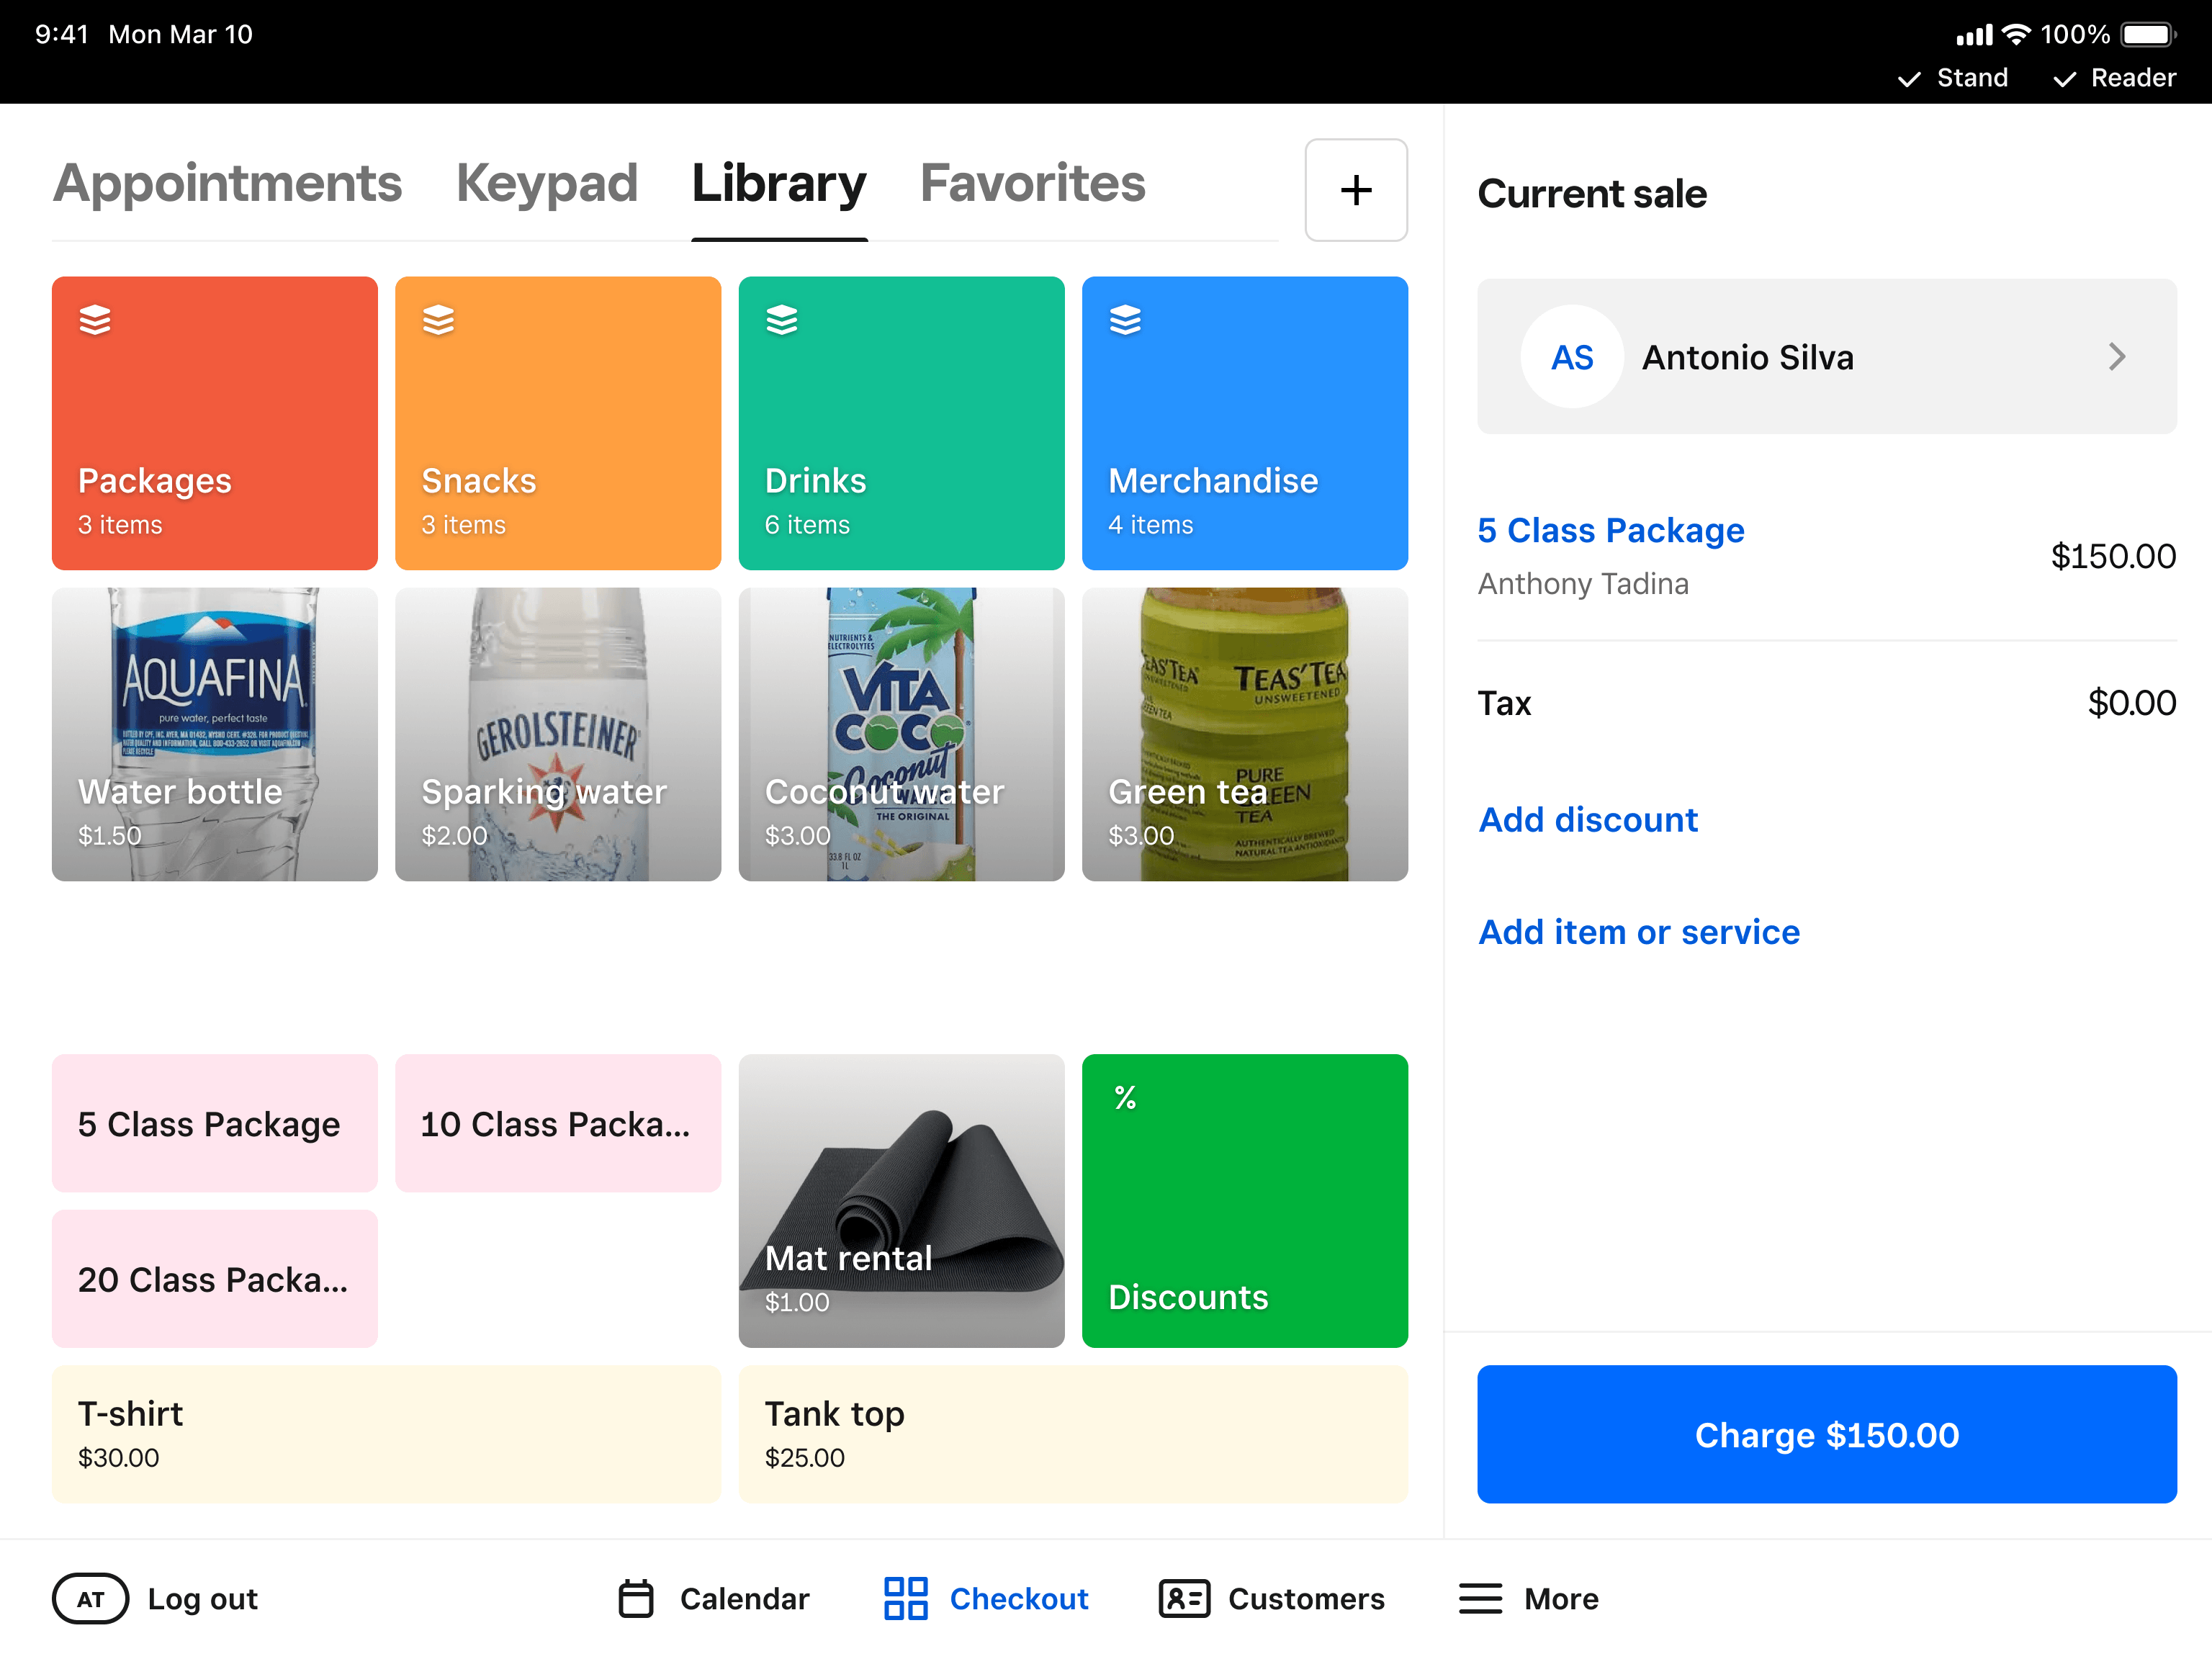Tap the stack icon on Packages tile
Screen dimensions: 2212x1659
coord(95,320)
